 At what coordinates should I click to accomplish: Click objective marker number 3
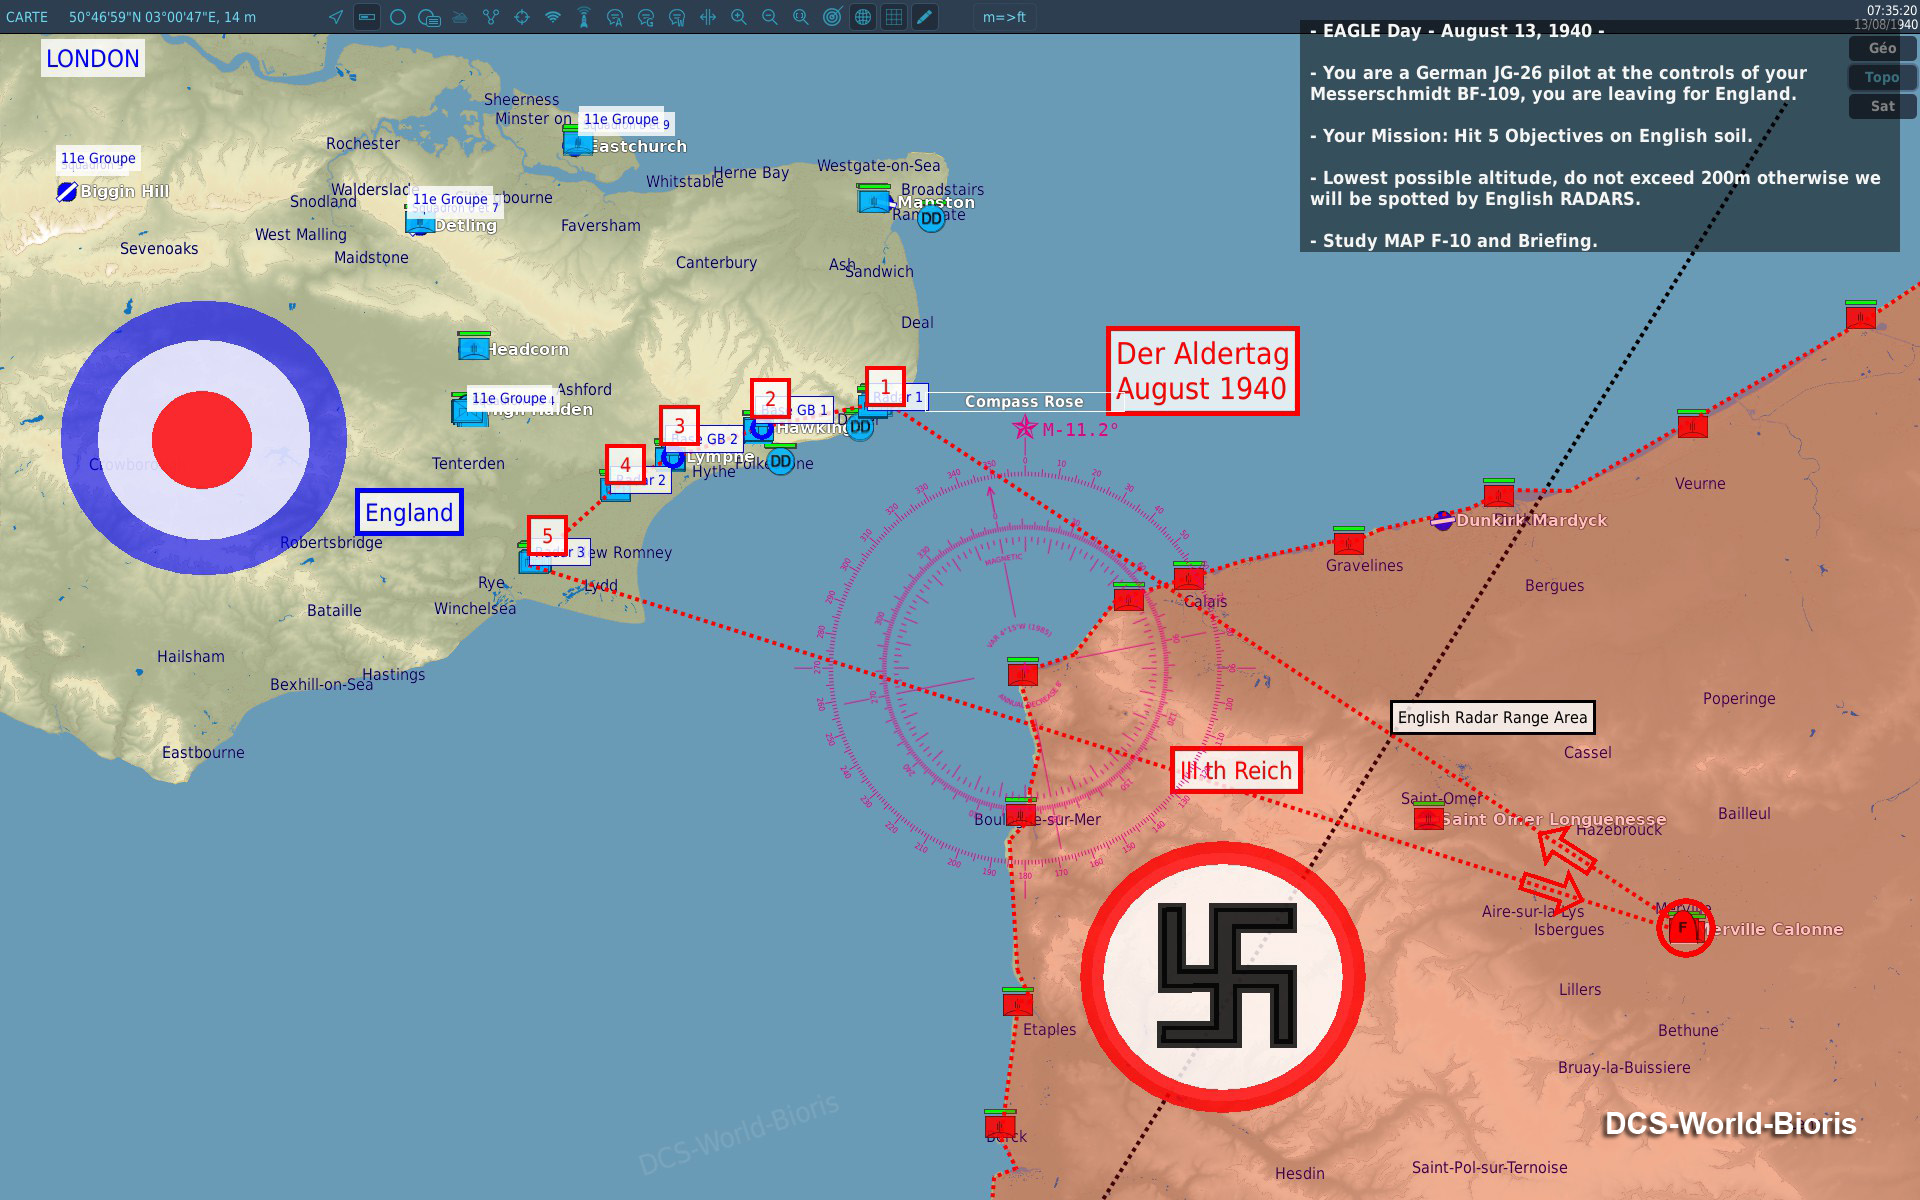coord(679,426)
